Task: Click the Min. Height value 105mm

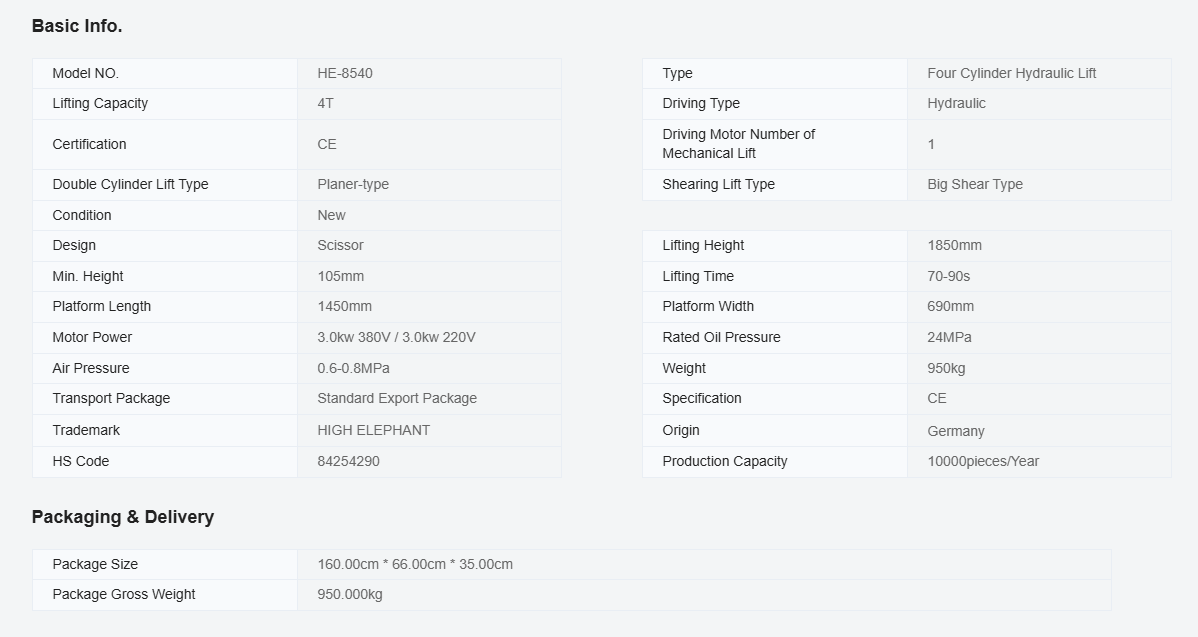Action: tap(341, 276)
